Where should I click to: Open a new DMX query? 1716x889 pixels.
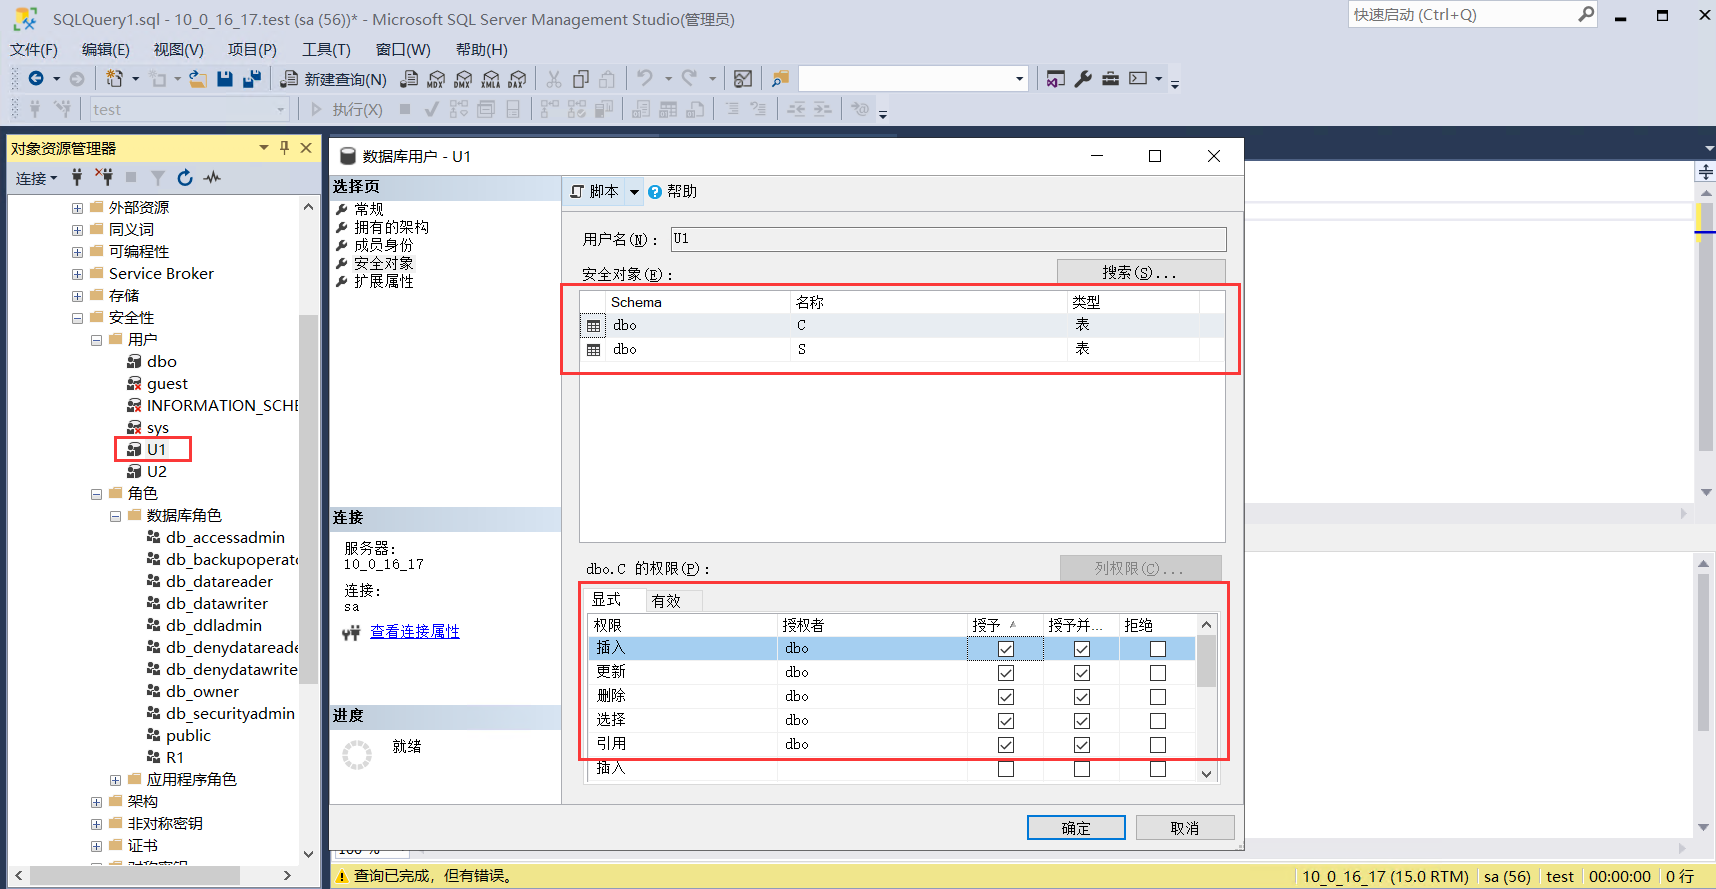pos(463,79)
